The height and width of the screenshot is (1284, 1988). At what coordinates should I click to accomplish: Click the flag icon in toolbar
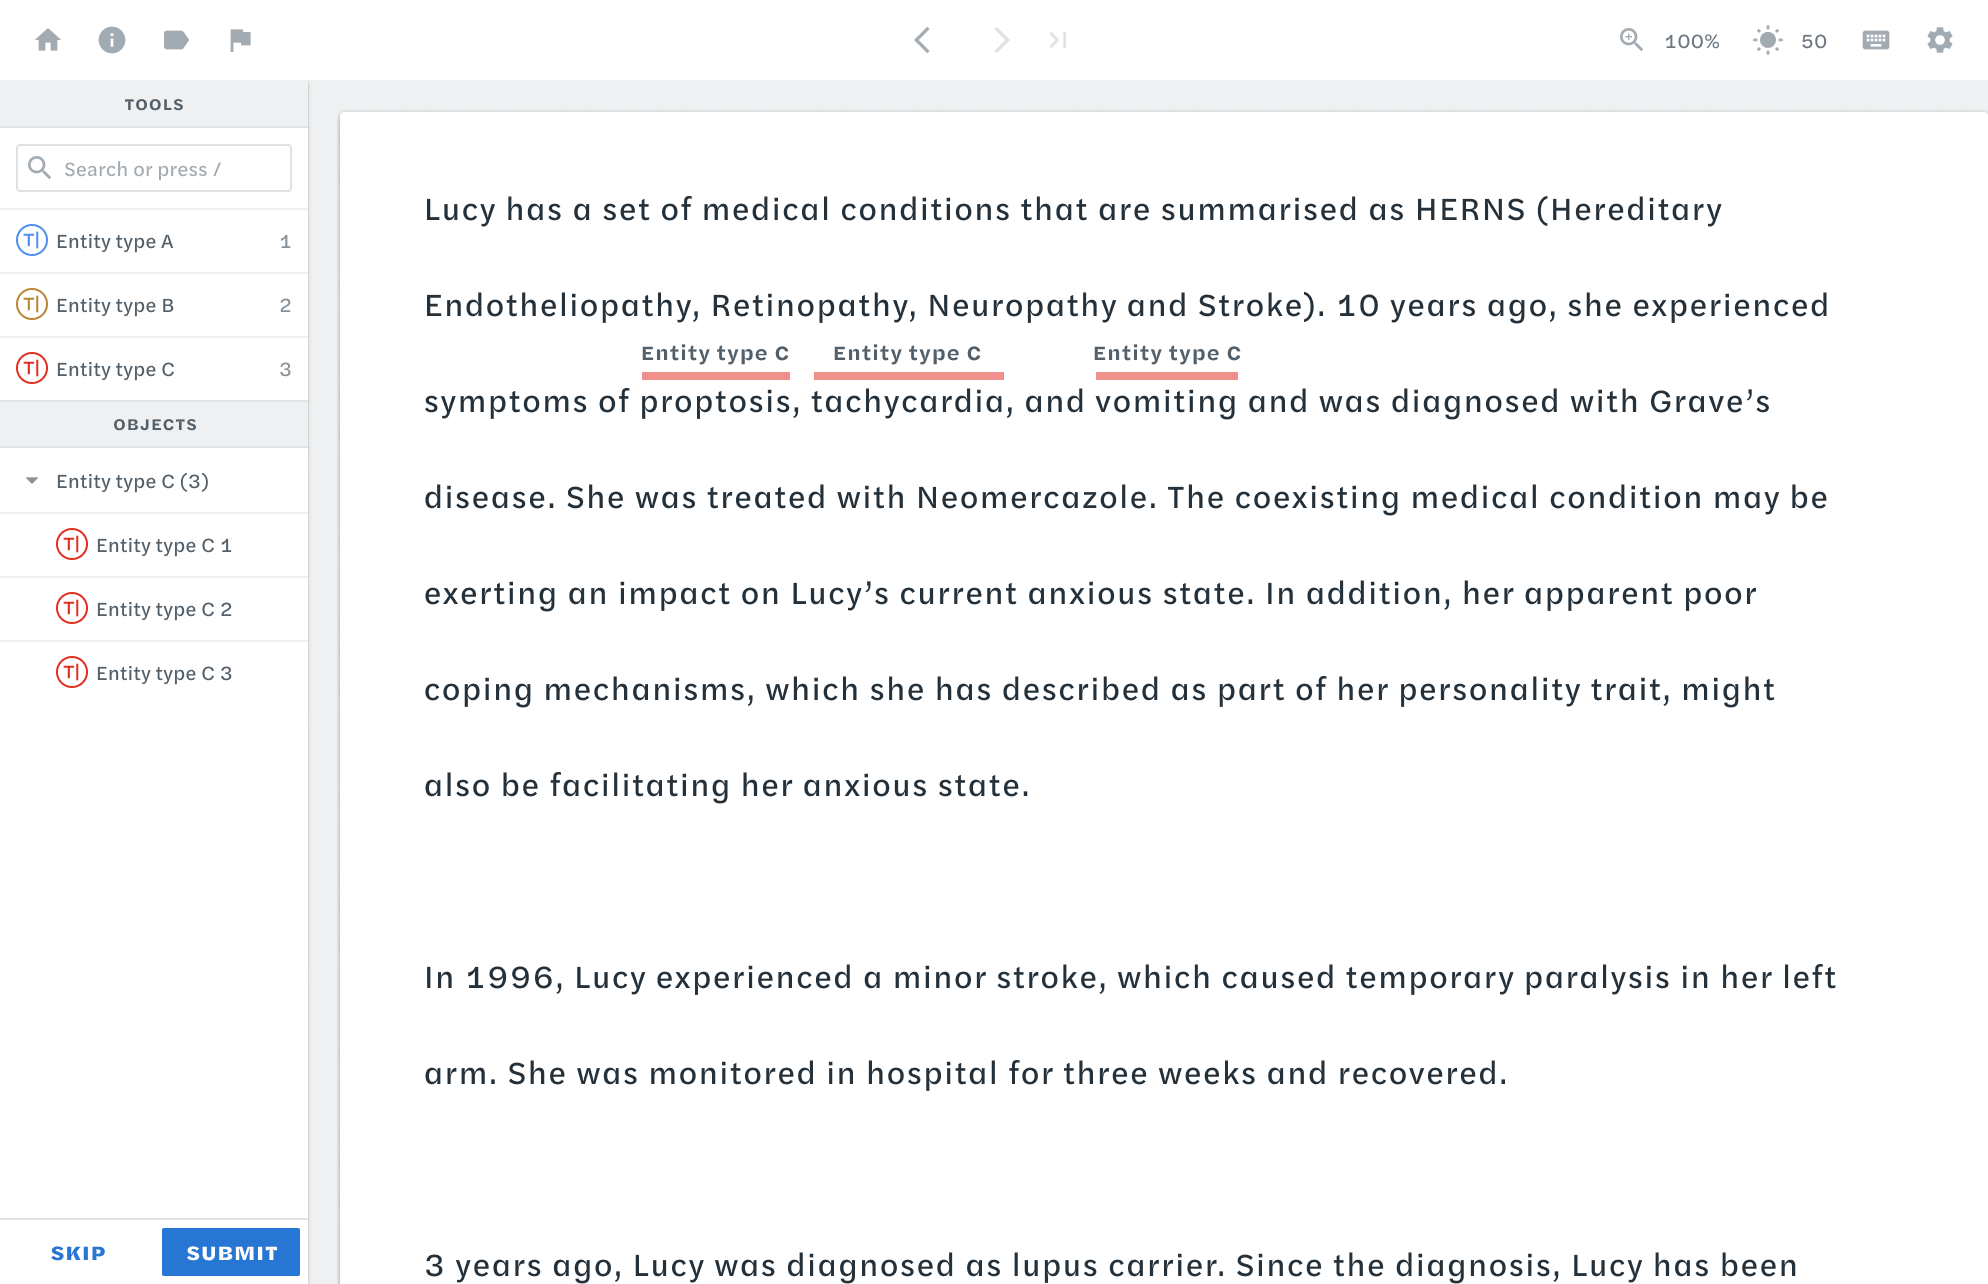click(239, 39)
